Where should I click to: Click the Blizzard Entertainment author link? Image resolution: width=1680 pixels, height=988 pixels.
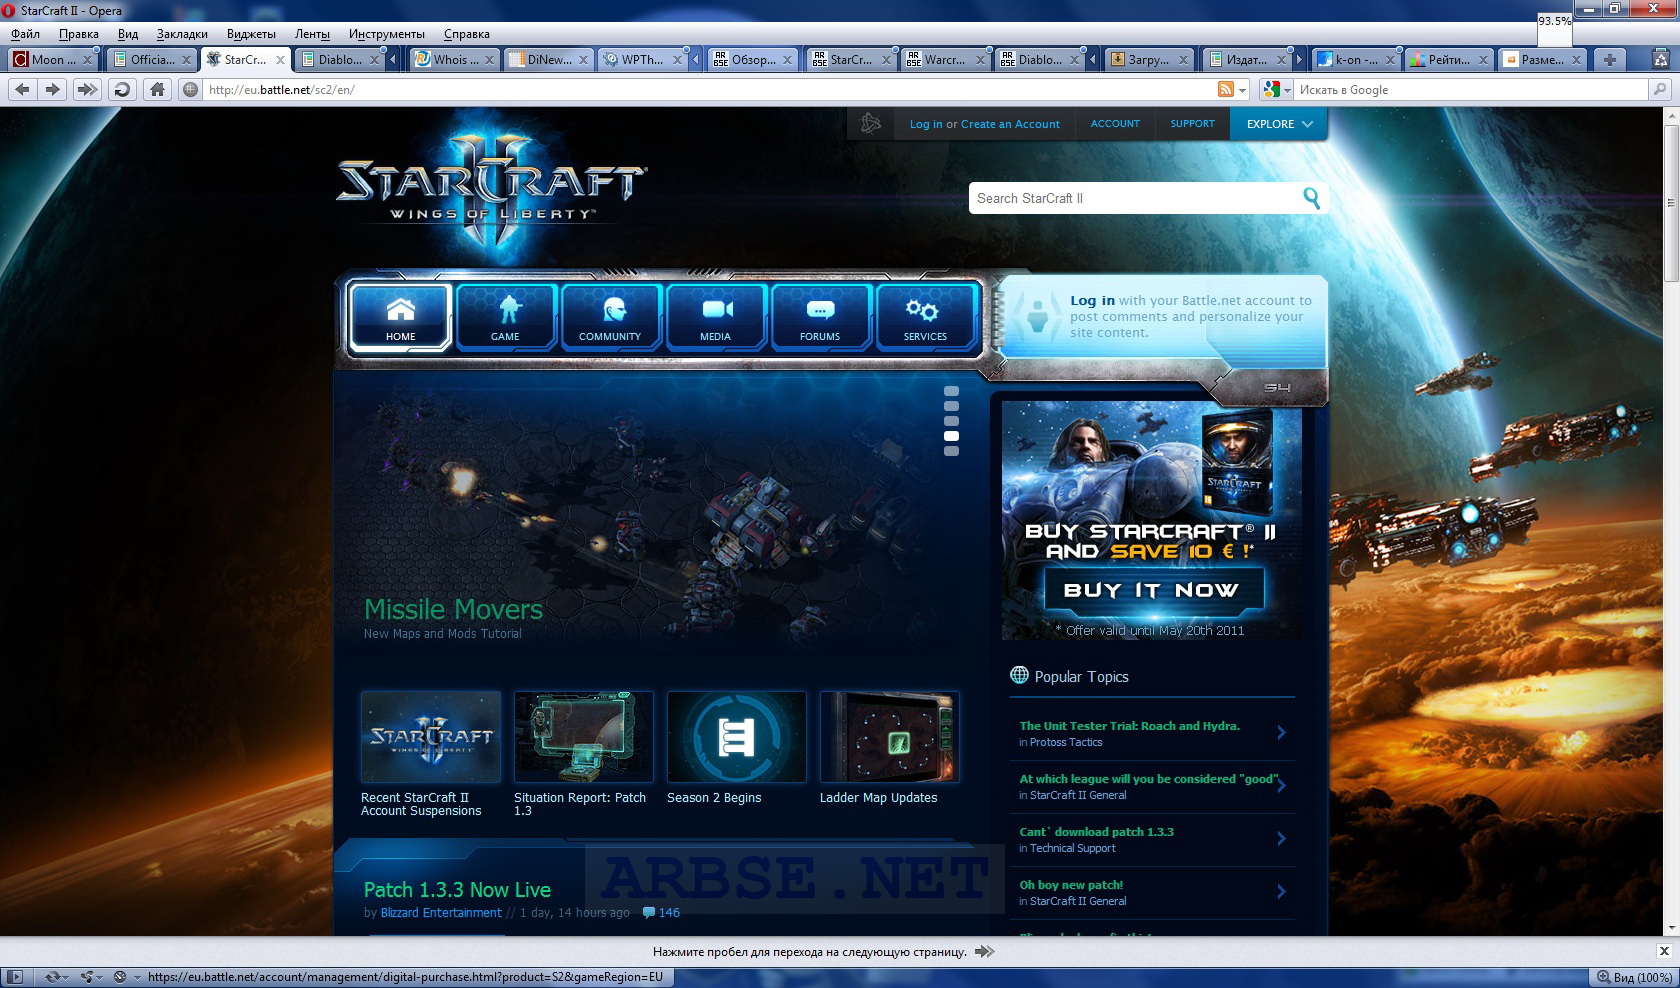[441, 912]
